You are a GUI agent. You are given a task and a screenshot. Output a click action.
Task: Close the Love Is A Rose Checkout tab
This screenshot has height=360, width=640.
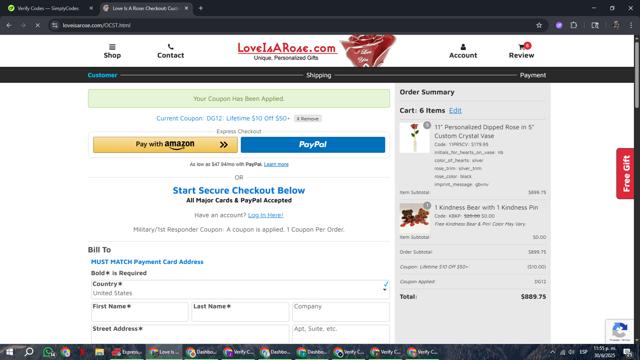pos(187,8)
